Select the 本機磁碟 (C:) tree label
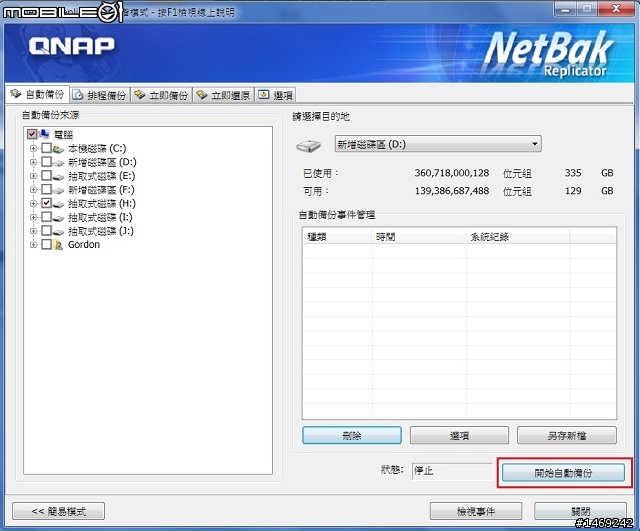Screen dimensions: 640x531 (97, 148)
